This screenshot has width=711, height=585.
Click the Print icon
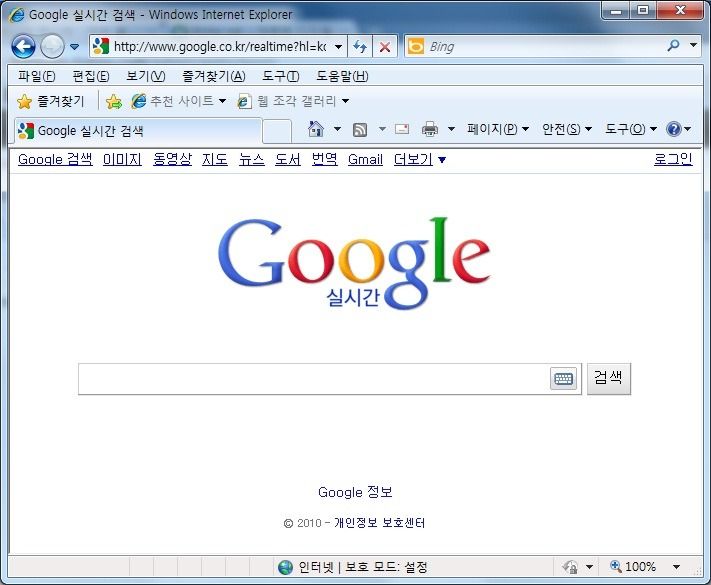click(x=430, y=130)
